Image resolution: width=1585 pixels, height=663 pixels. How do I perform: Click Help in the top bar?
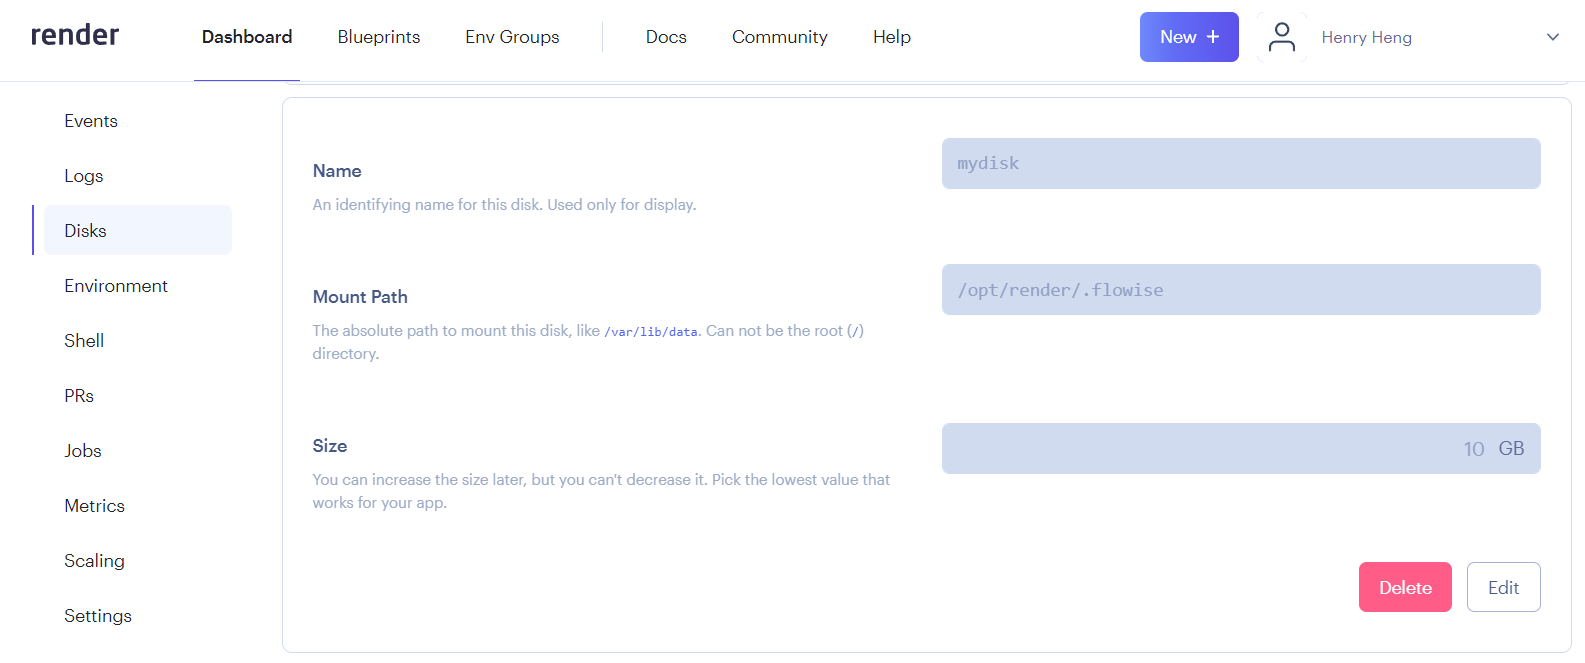pyautogui.click(x=891, y=37)
